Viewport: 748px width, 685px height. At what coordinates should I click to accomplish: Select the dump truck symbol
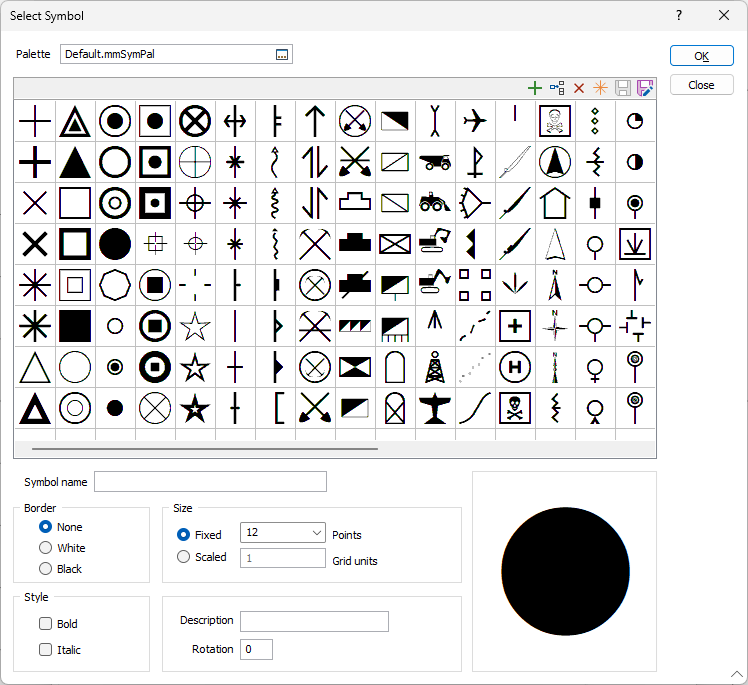435,162
